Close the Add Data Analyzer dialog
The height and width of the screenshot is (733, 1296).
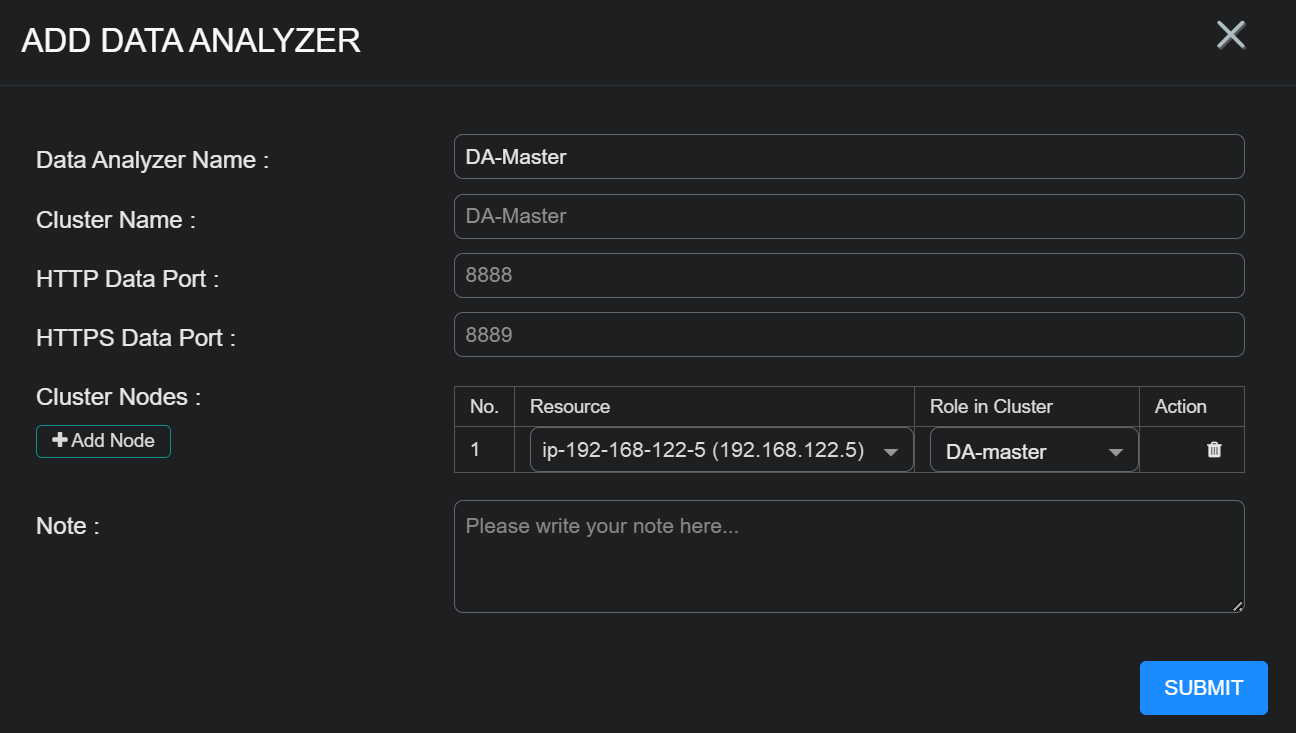pos(1230,35)
